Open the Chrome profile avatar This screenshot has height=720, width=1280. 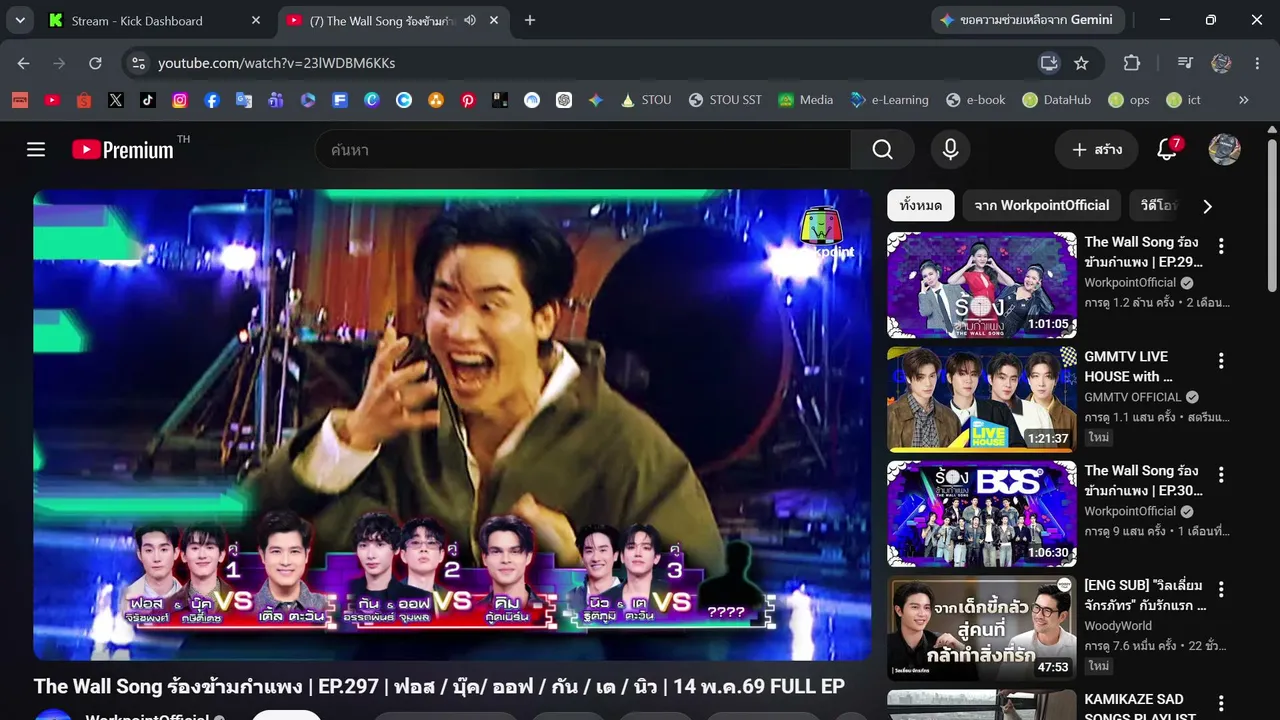click(x=1221, y=63)
